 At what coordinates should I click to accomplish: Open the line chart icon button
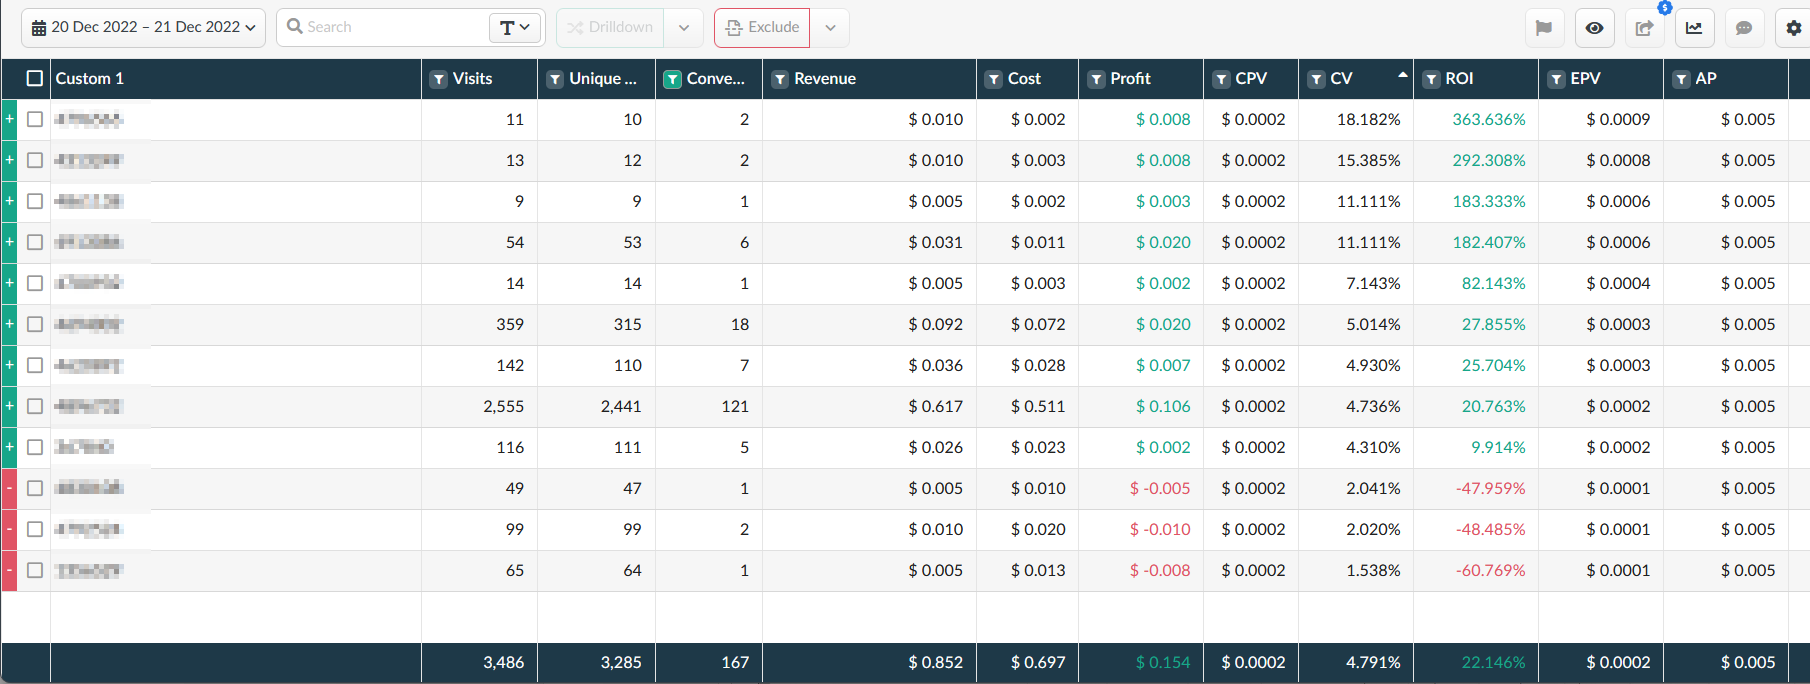coord(1694,28)
